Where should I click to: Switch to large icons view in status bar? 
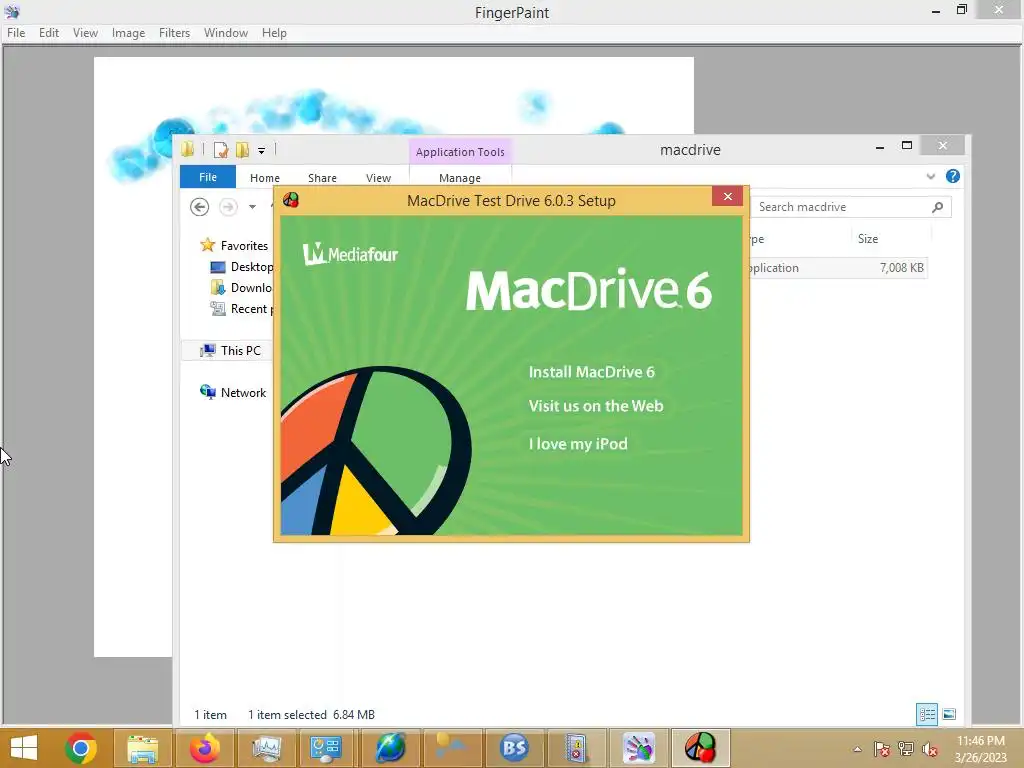coord(950,714)
